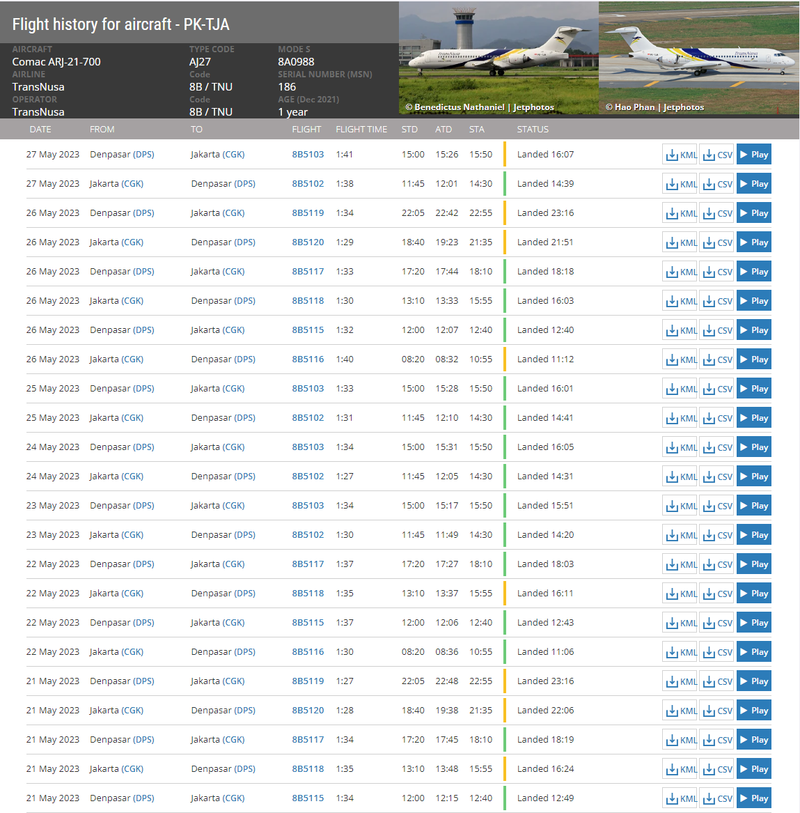Screen dimensions: 800x813
Task: Open flight 8B5116 link on 26 May
Action: click(x=307, y=359)
